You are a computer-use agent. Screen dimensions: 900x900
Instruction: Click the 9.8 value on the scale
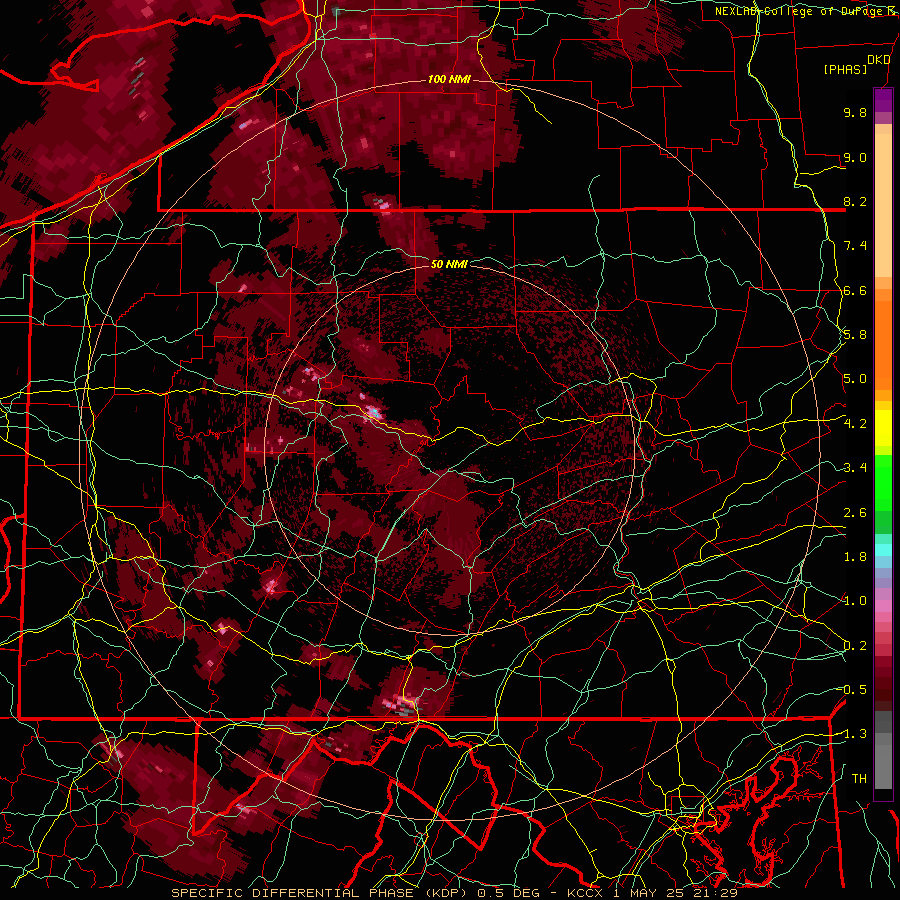(x=855, y=112)
